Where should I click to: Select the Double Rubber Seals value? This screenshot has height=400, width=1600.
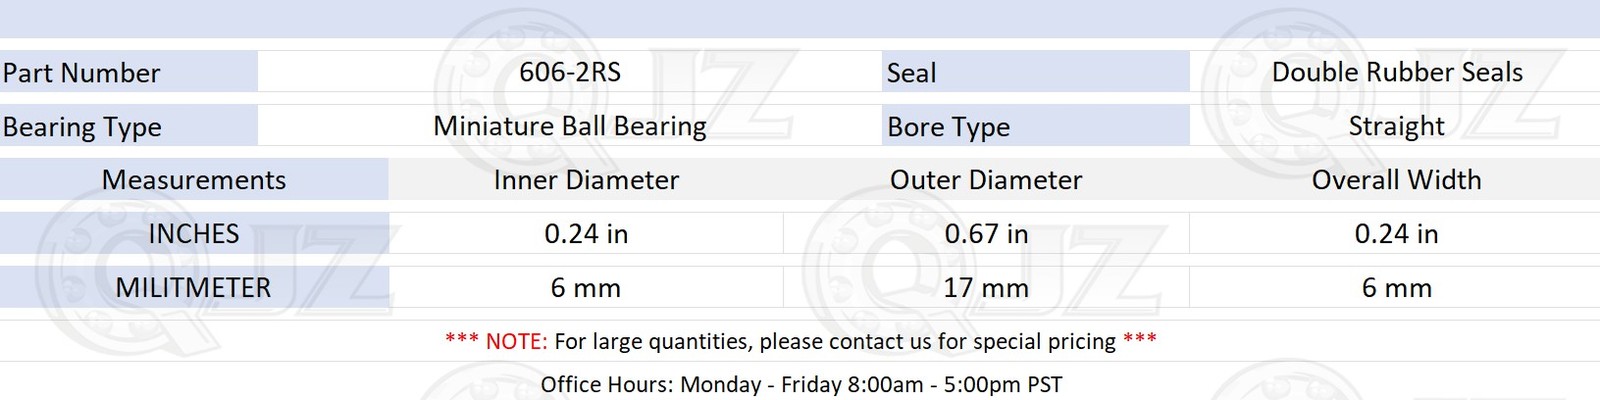click(x=1396, y=72)
